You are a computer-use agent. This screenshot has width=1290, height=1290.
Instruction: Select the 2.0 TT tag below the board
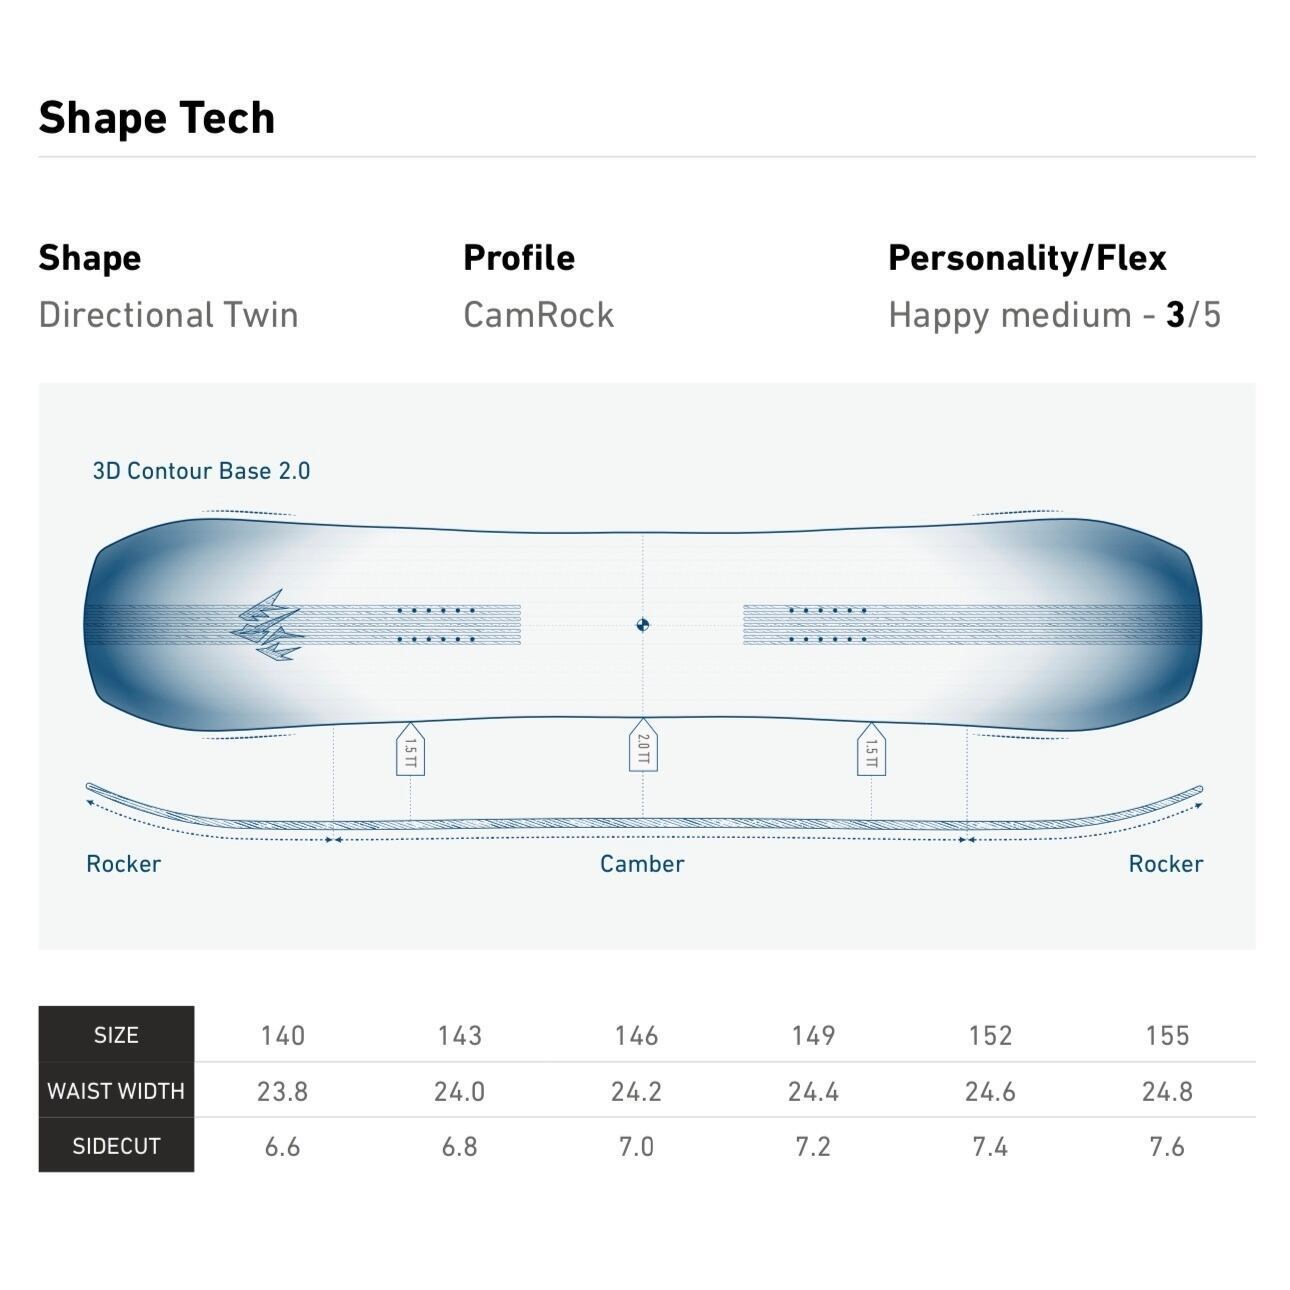643,746
